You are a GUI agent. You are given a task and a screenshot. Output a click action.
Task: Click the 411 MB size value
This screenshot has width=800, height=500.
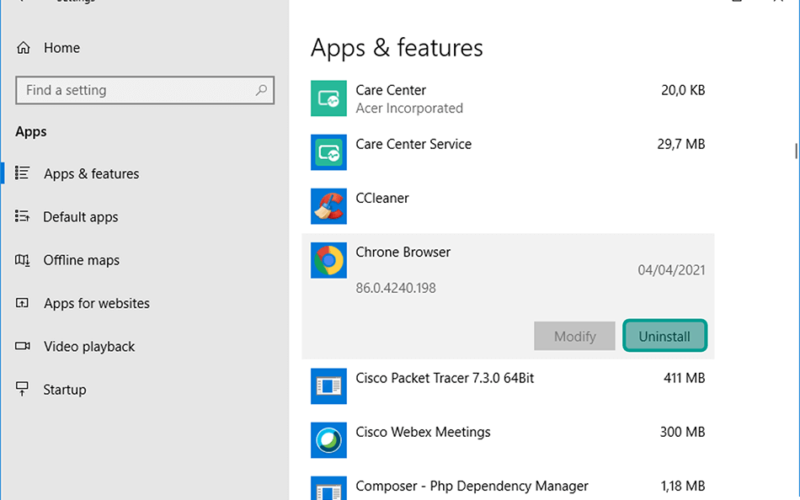[684, 378]
